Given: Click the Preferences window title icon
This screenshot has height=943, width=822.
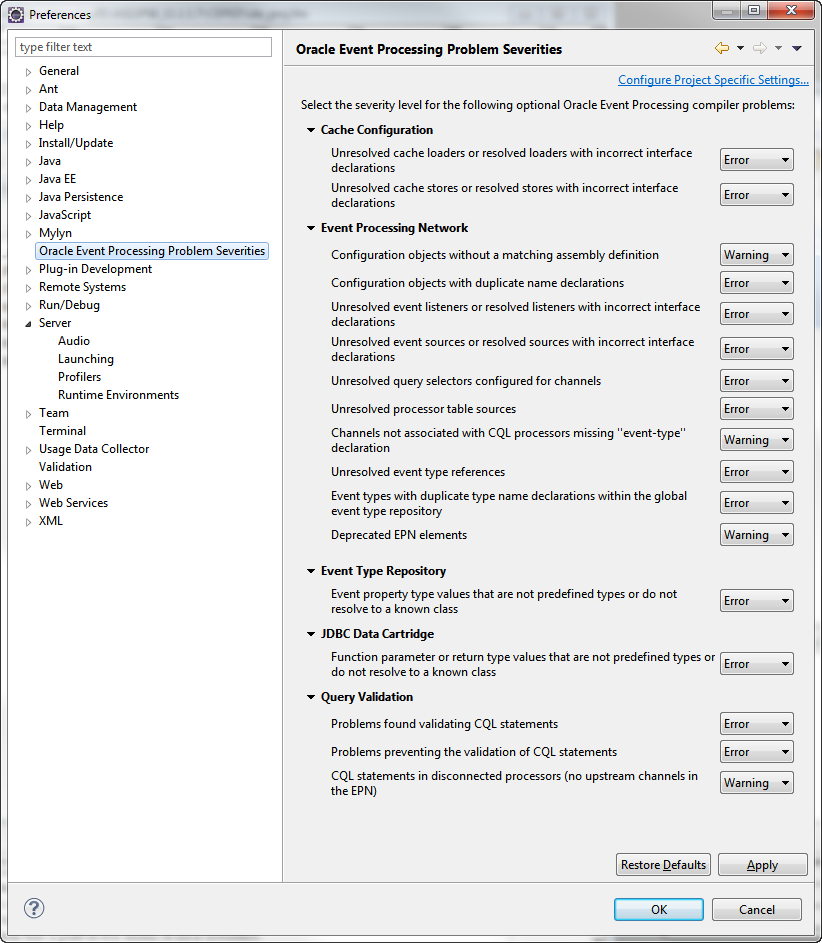Looking at the screenshot, I should (x=16, y=14).
